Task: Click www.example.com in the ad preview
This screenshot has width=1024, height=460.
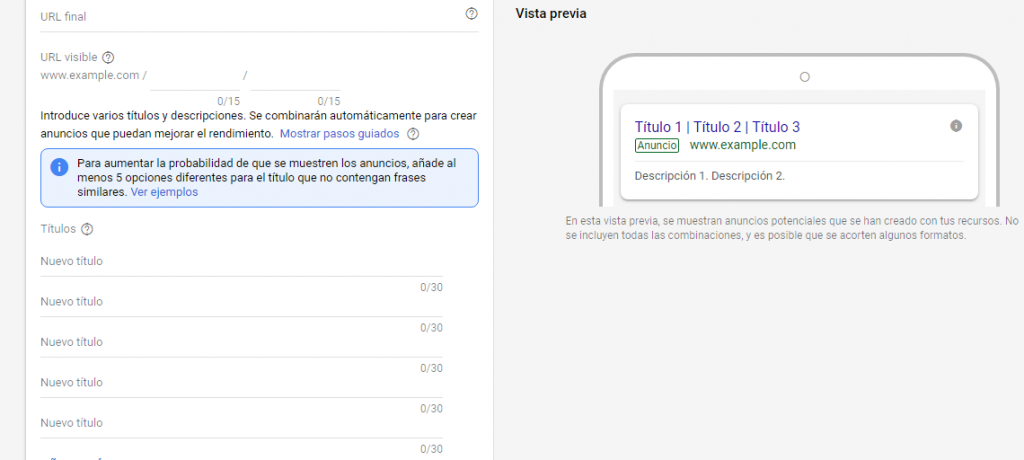Action: coord(742,145)
